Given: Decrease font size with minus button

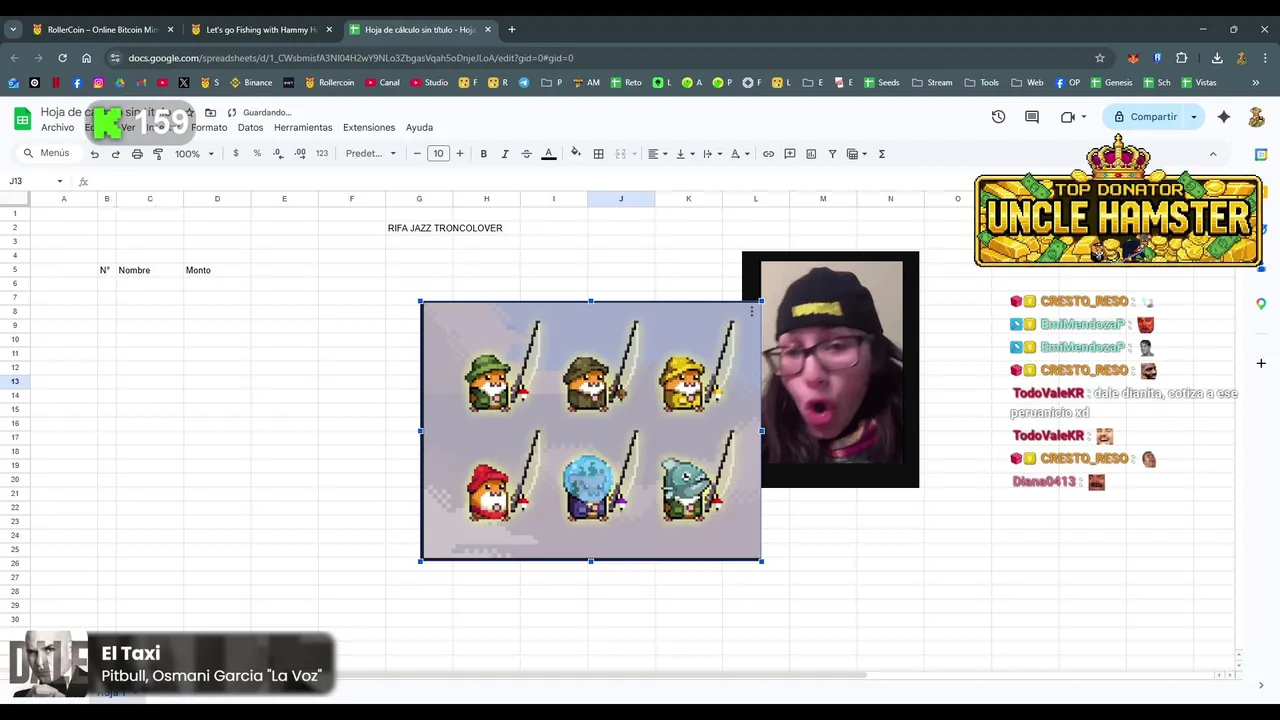Looking at the screenshot, I should [x=417, y=154].
